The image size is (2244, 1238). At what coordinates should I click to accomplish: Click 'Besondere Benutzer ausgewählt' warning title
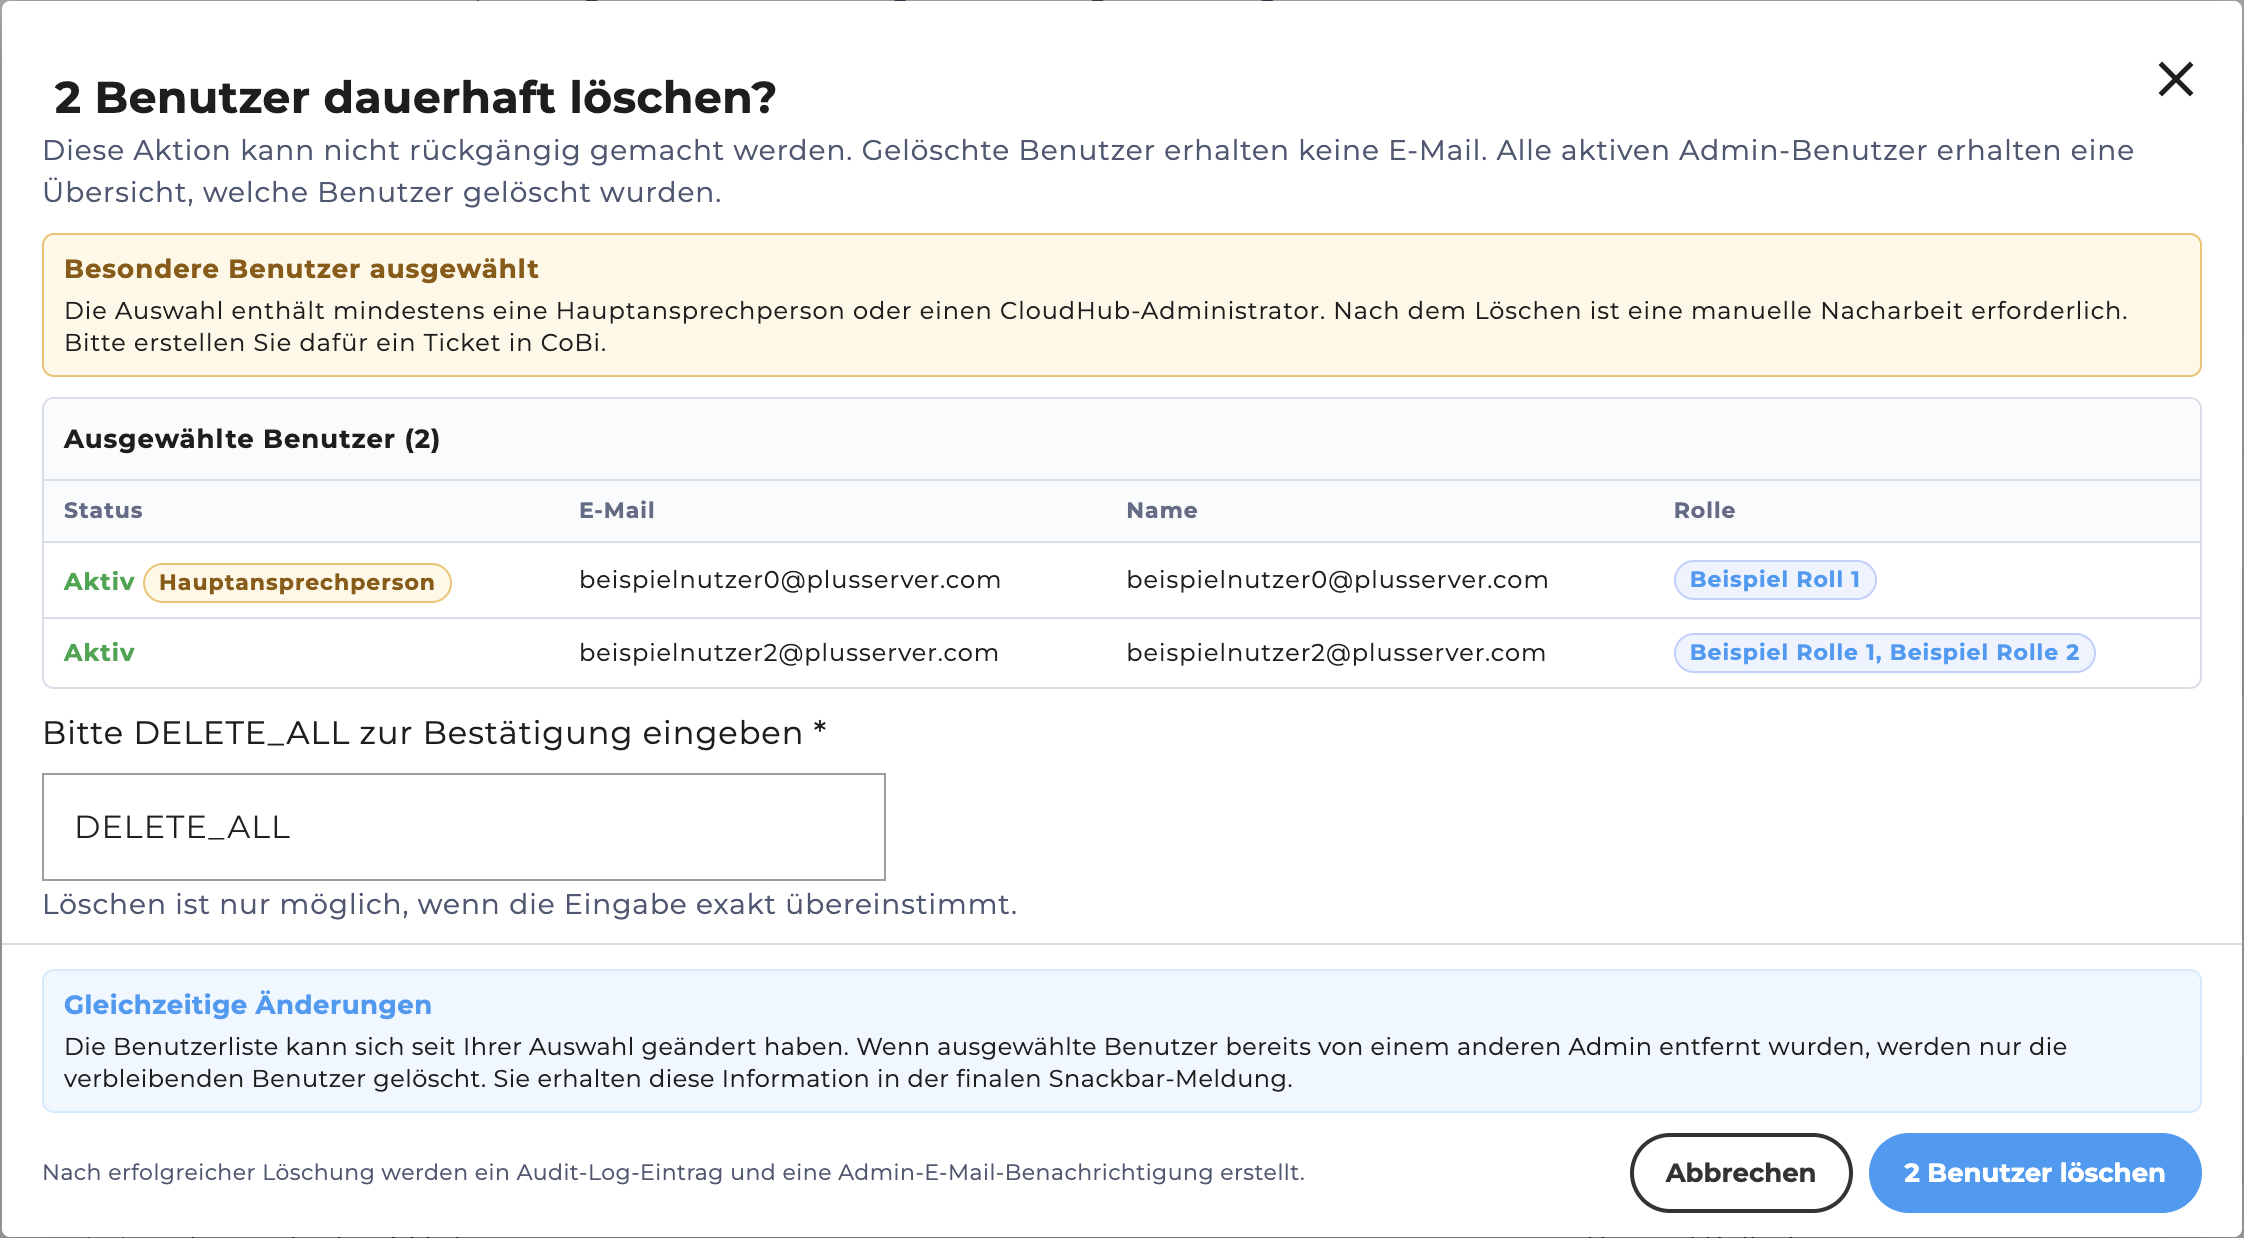[x=301, y=269]
